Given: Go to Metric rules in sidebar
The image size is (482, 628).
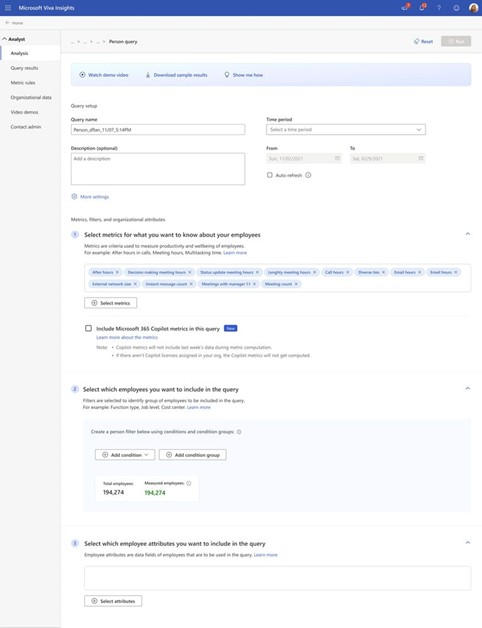Looking at the screenshot, I should pos(23,83).
